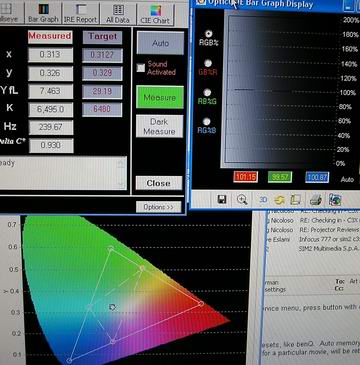Toggle the 3D graph view
The image size is (360, 365).
(x=263, y=199)
